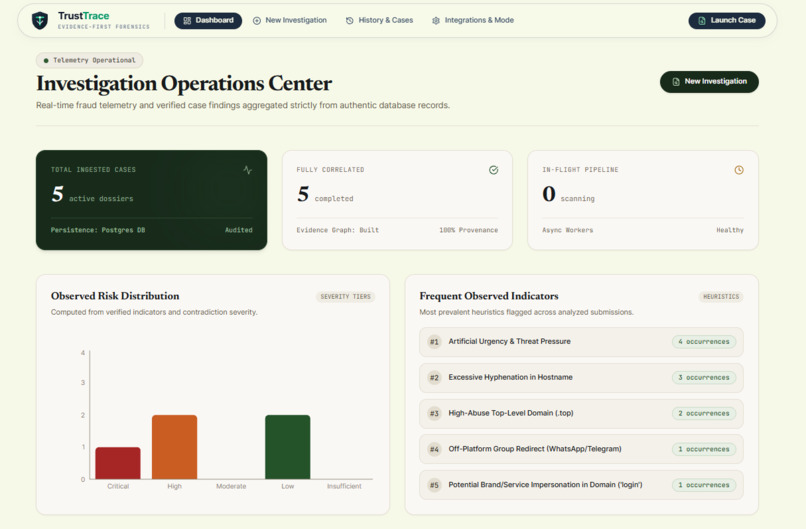Click the Audited label
This screenshot has height=529, width=806.
239,230
